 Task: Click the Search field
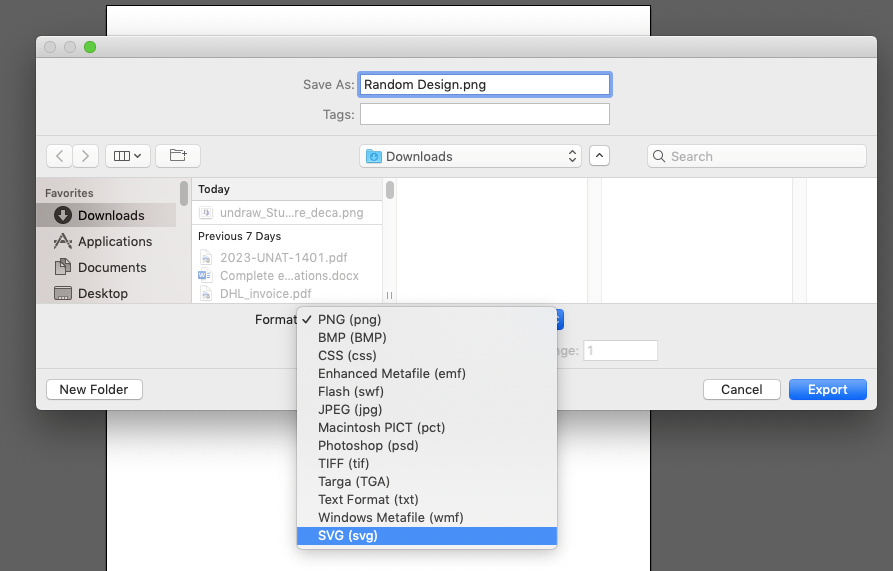click(x=757, y=156)
